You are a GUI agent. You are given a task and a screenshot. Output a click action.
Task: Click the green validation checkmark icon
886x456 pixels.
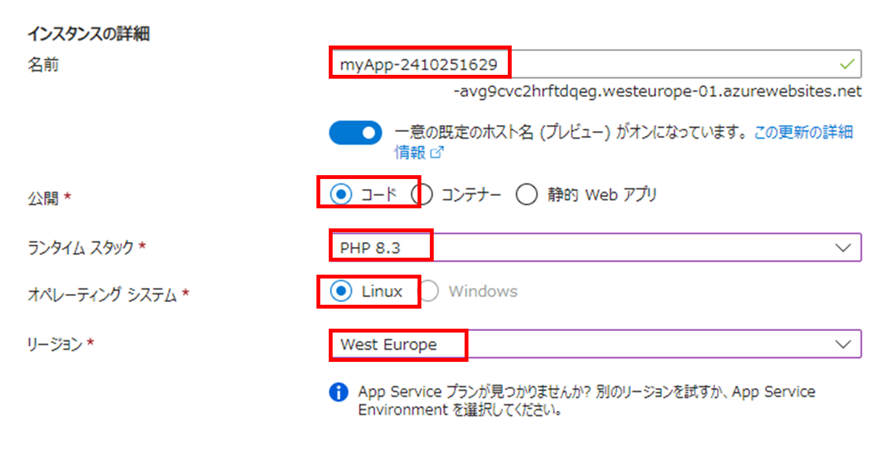pos(846,64)
